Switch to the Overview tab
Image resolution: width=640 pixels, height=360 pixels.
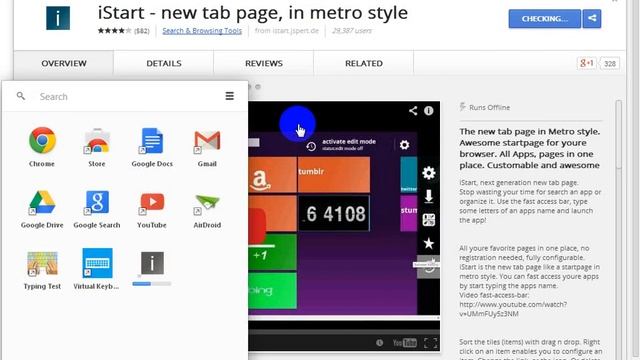point(64,63)
